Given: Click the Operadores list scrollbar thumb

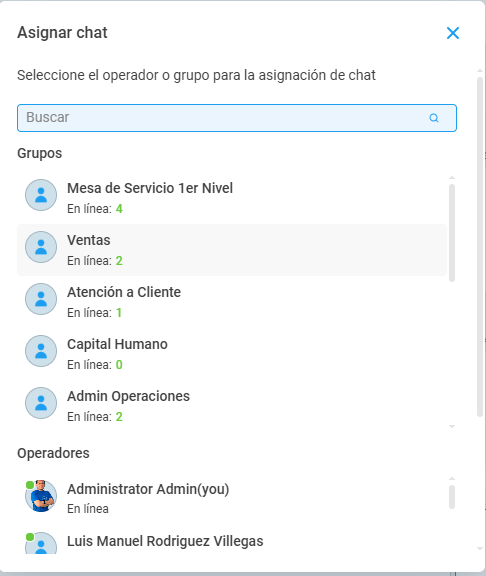Looking at the screenshot, I should coord(452,497).
